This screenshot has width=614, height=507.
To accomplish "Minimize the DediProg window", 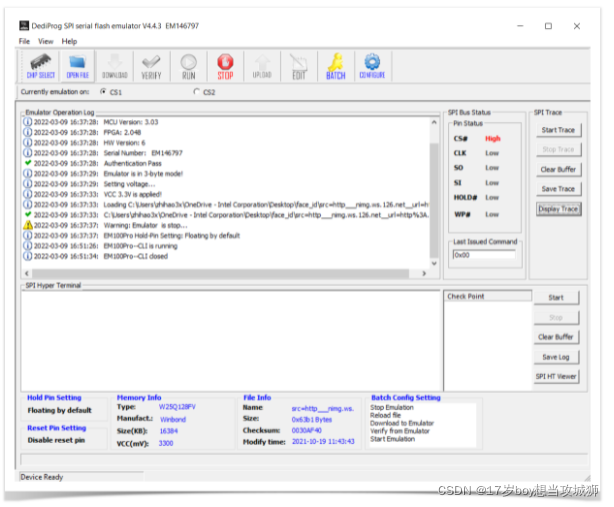I will click(520, 26).
